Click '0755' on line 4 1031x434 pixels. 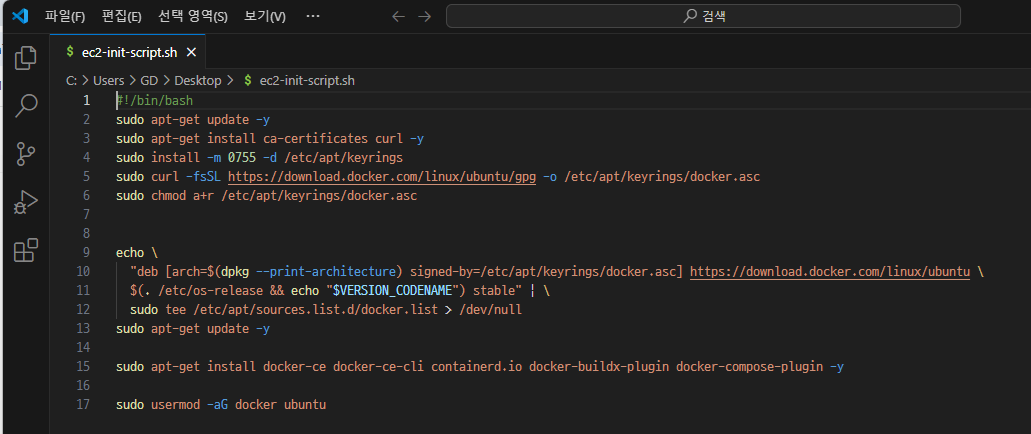tap(242, 158)
